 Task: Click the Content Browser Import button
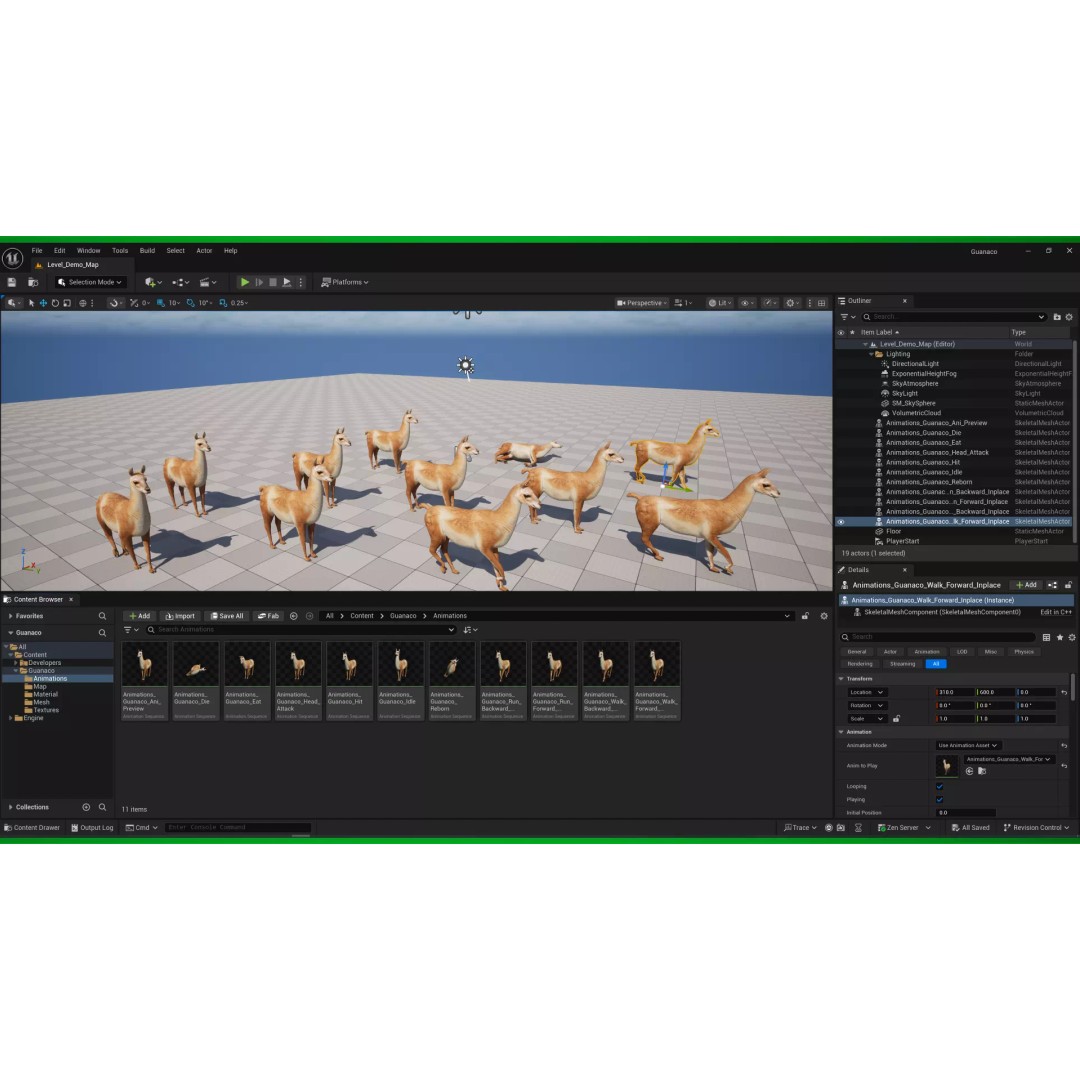[x=180, y=616]
